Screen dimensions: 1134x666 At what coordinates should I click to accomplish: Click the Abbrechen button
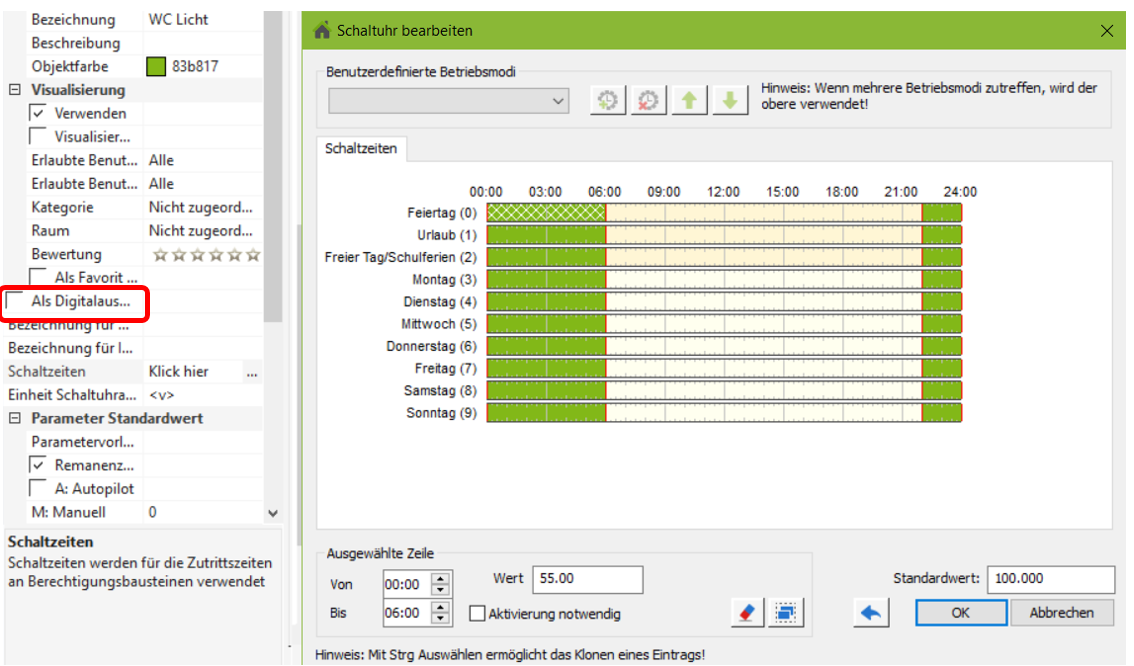[x=1062, y=613]
